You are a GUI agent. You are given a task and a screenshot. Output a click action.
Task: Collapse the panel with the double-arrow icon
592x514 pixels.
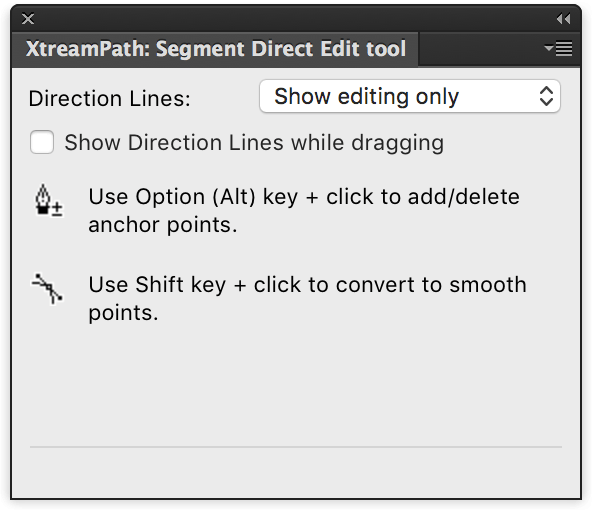point(563,19)
